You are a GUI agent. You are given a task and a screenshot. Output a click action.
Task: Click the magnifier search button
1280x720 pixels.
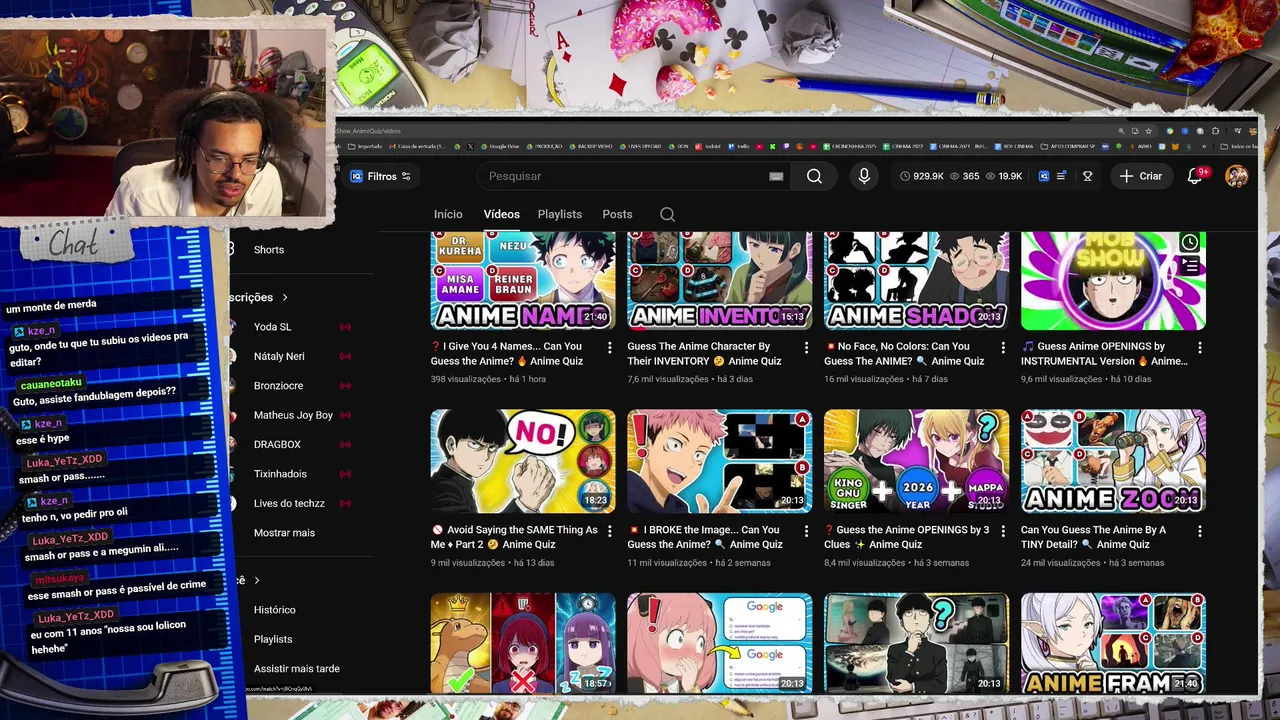click(x=814, y=176)
